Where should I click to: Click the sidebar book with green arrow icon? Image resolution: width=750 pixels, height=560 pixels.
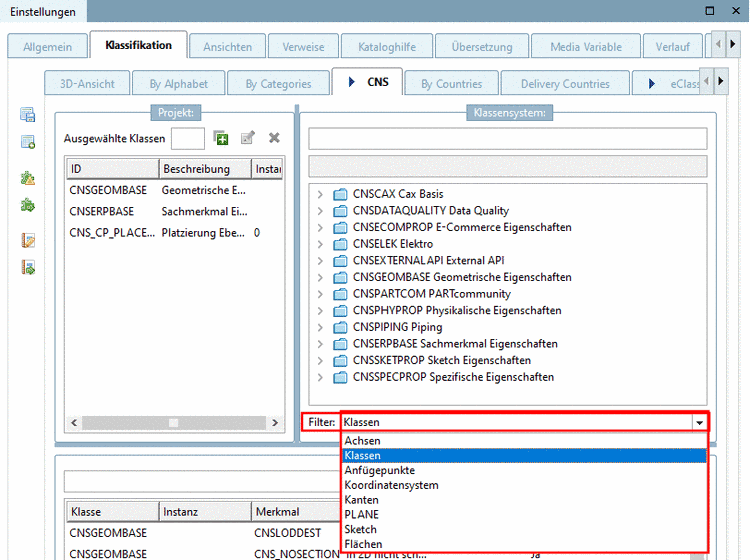[28, 267]
